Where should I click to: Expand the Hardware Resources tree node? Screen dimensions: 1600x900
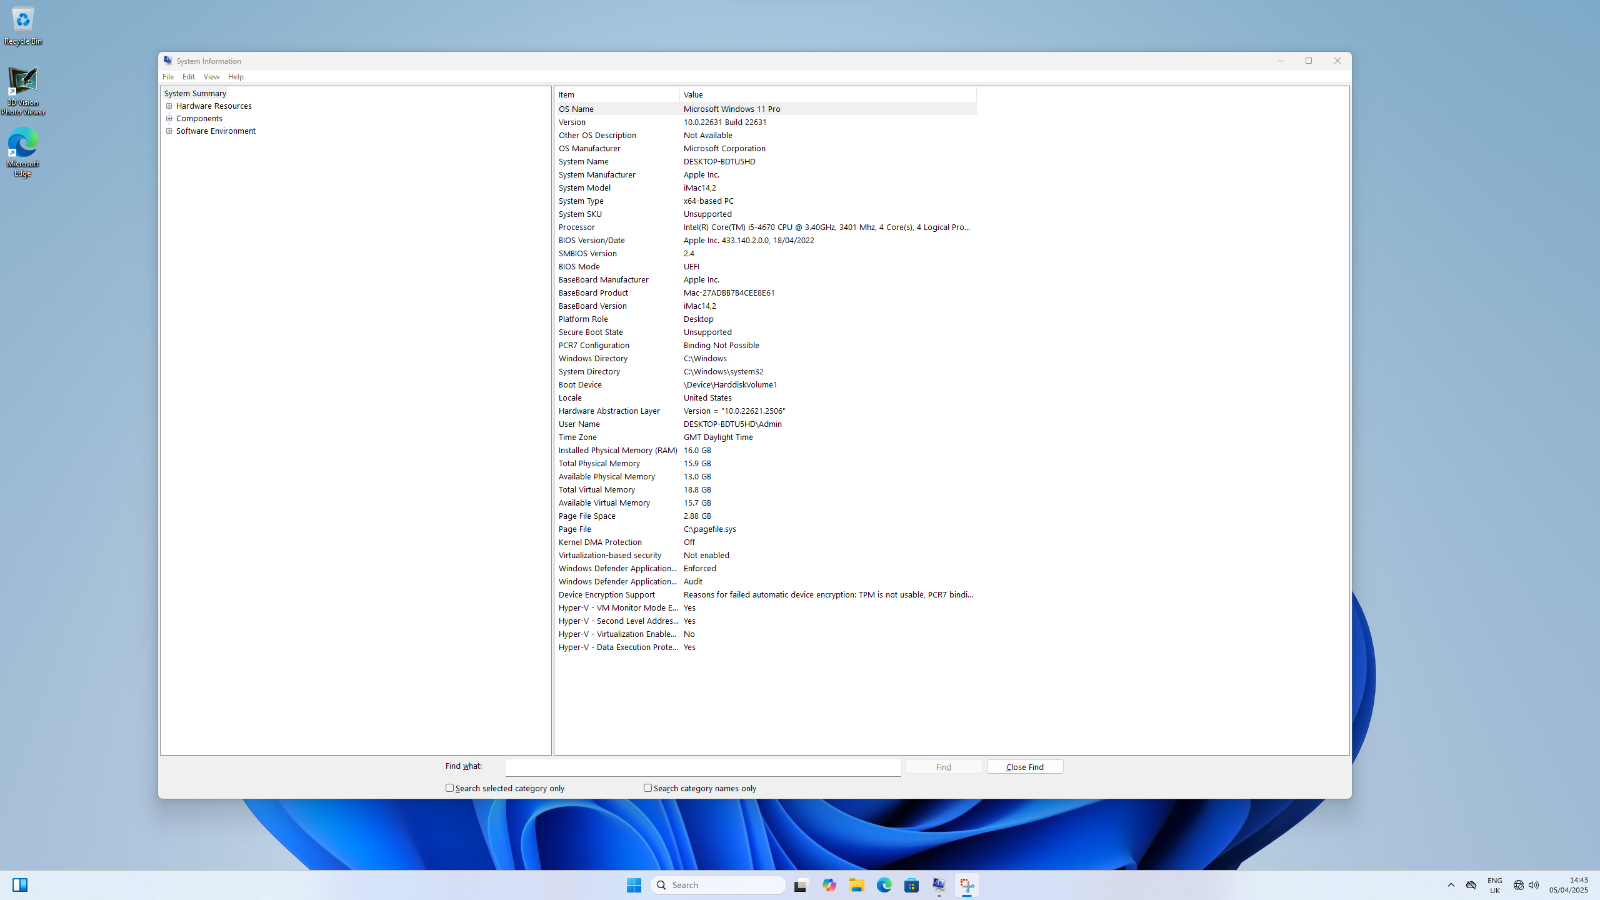click(169, 106)
